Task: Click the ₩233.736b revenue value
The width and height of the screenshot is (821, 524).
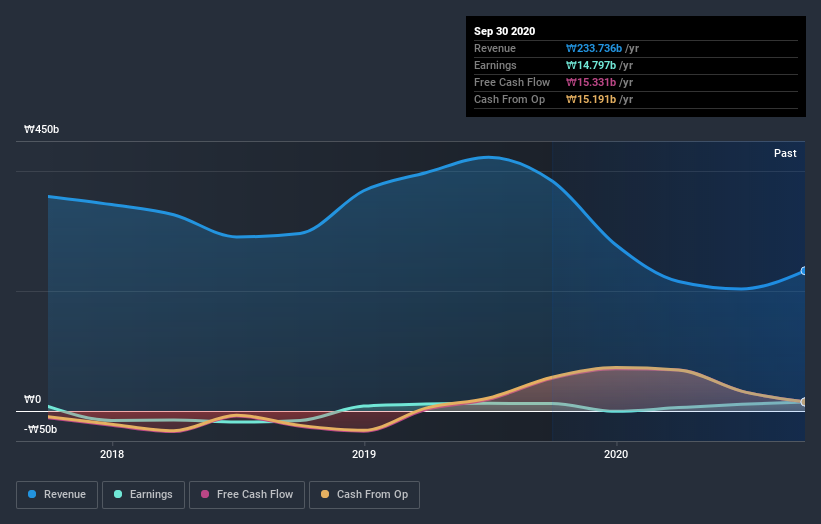Action: 594,49
